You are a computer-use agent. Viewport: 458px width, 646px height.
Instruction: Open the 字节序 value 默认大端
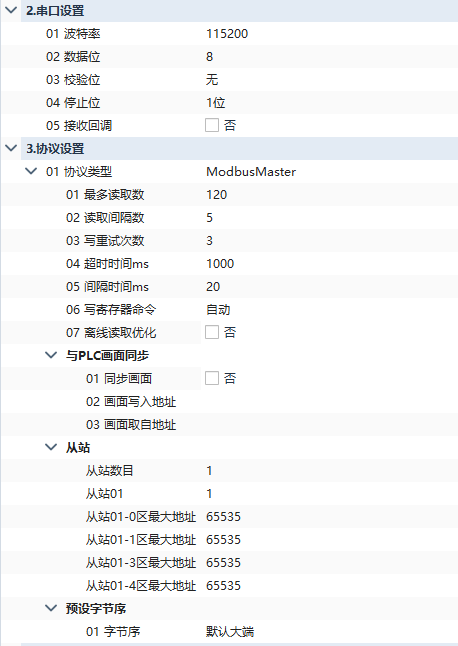pos(230,631)
